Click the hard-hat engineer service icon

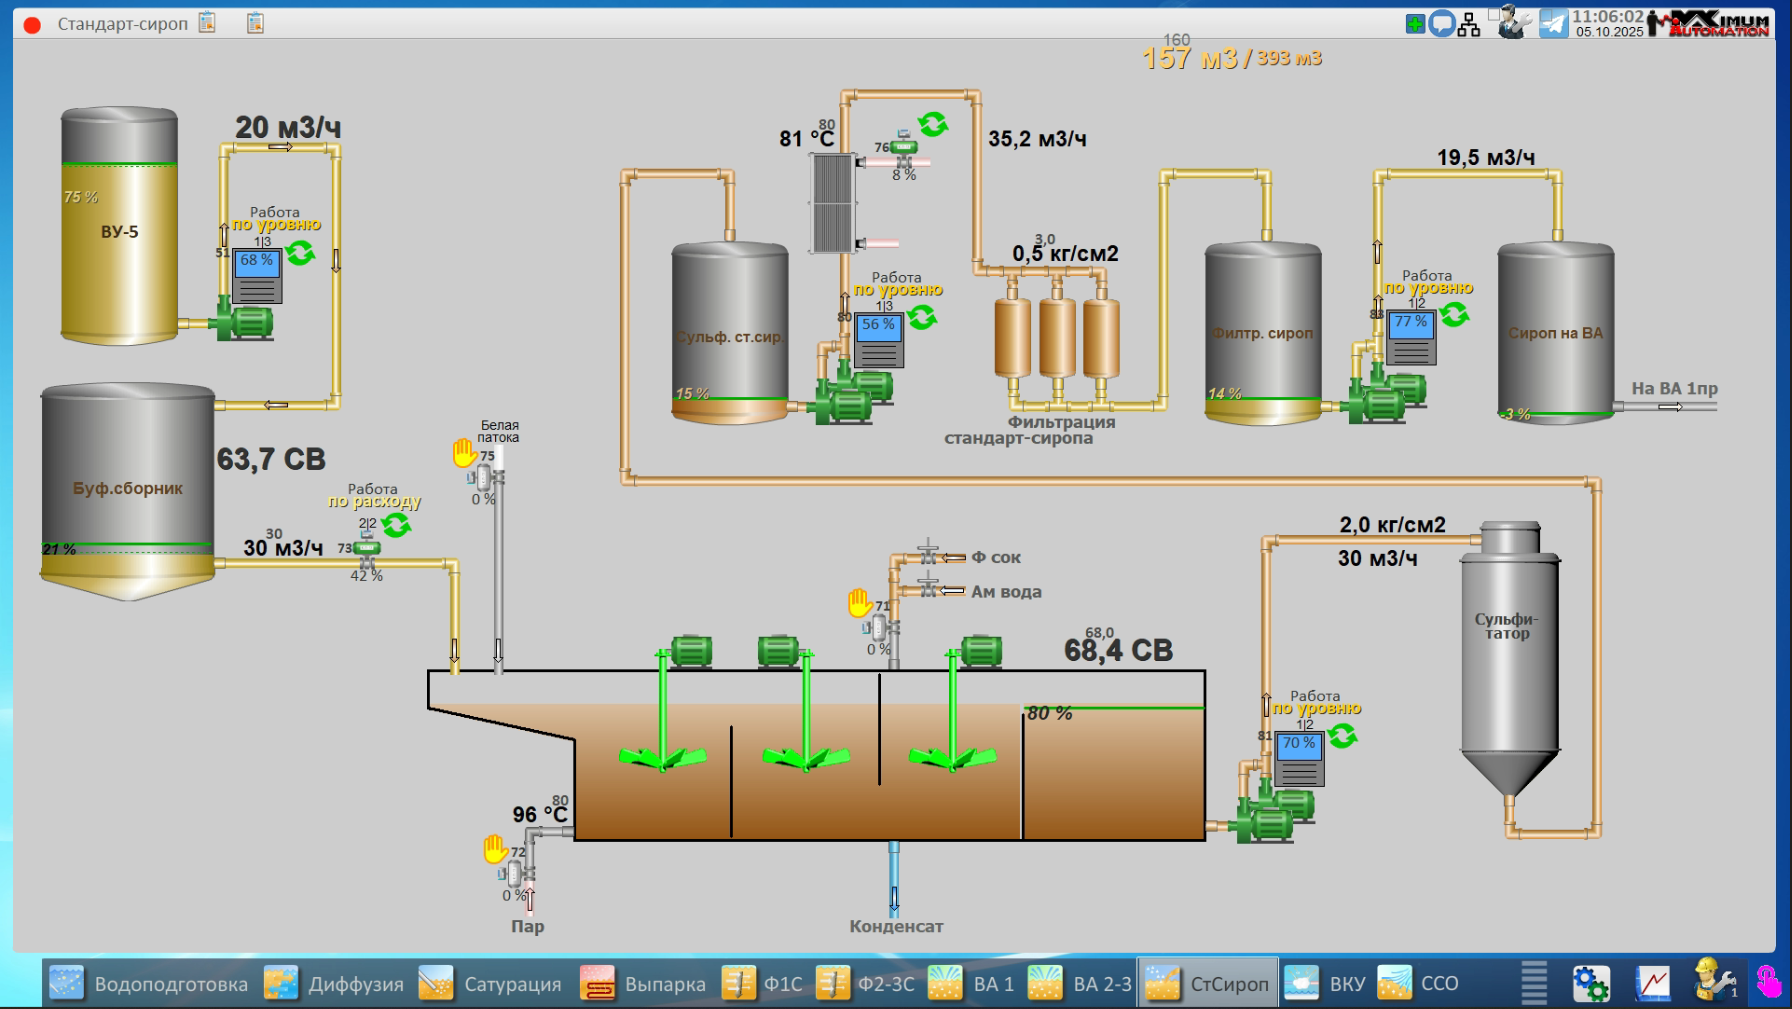pyautogui.click(x=1714, y=981)
